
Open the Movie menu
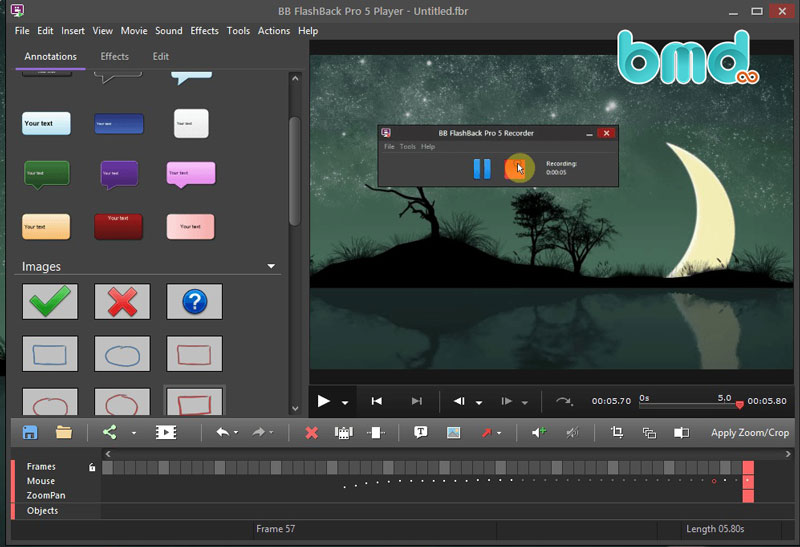(x=134, y=31)
